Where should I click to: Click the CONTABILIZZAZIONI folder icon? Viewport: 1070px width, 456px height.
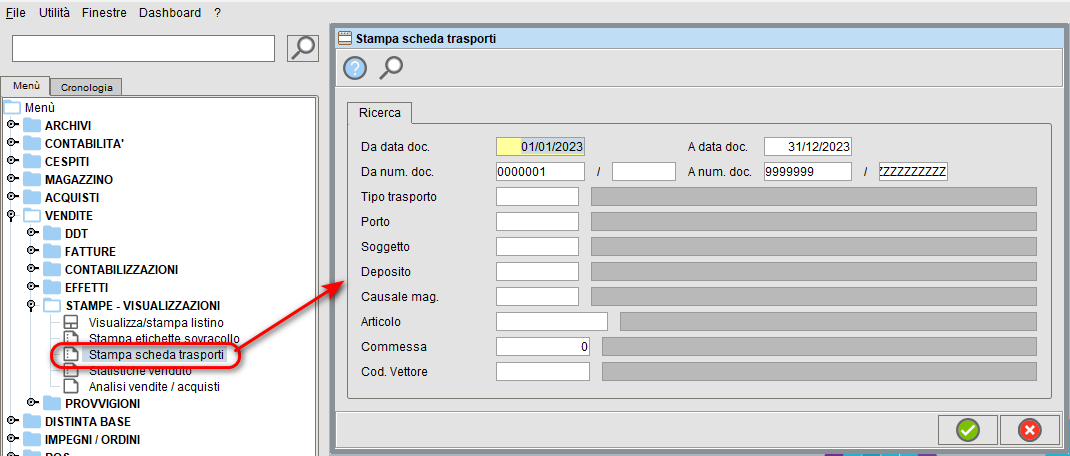[x=52, y=269]
